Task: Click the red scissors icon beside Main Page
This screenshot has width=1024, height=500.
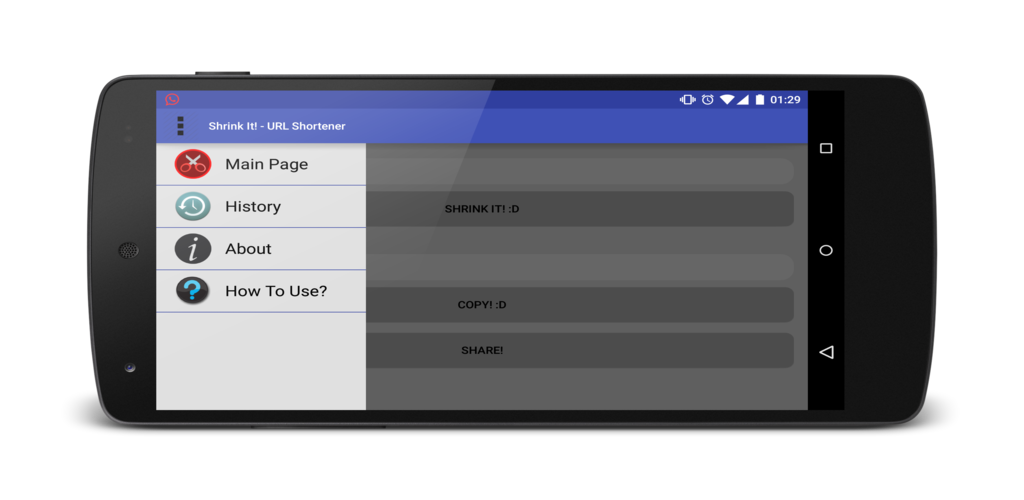Action: pyautogui.click(x=193, y=164)
